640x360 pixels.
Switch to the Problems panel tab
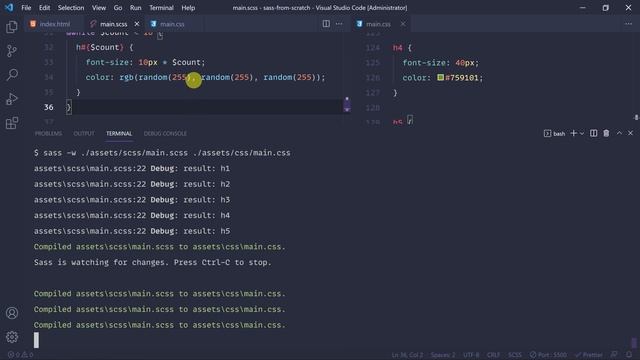pos(48,133)
